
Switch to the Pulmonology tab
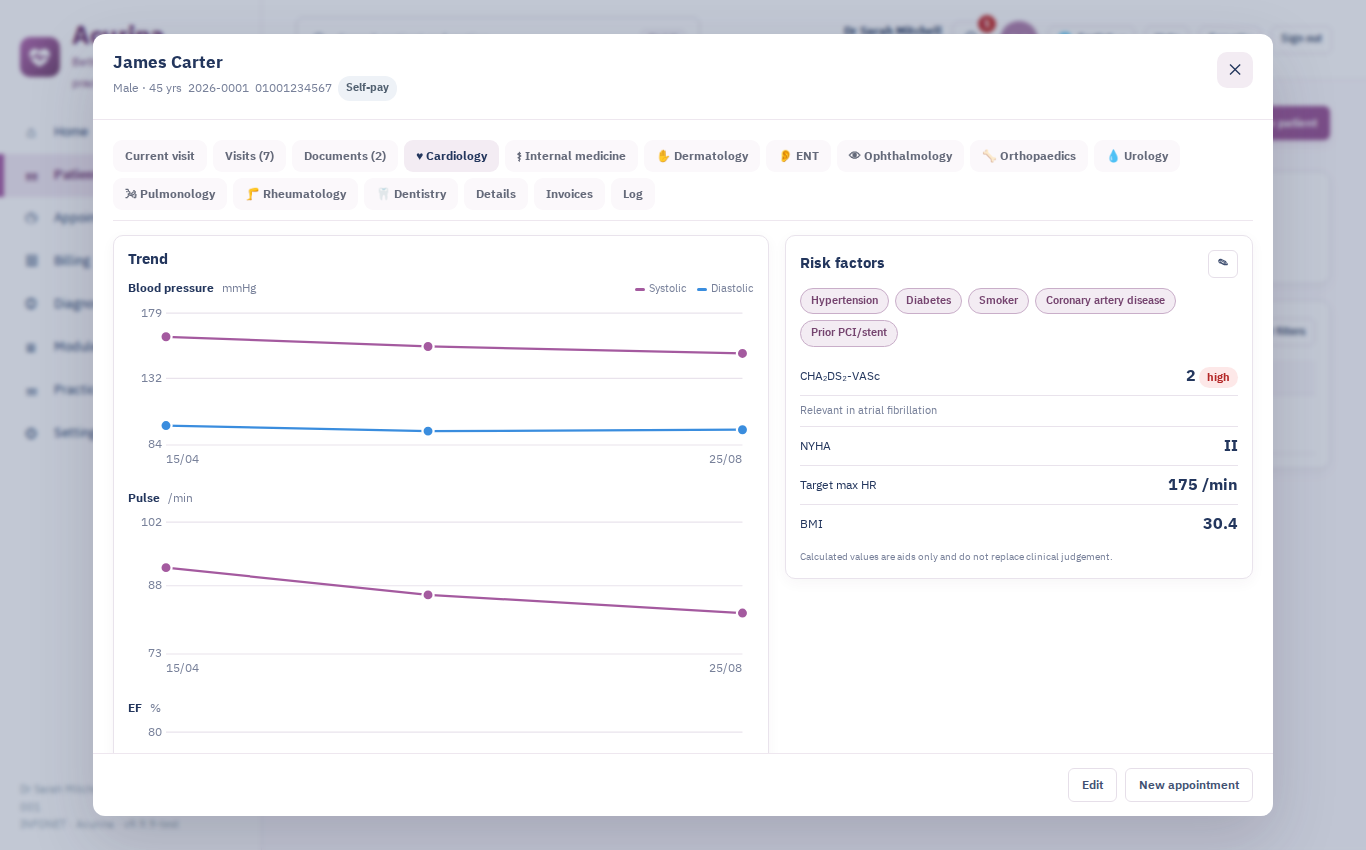coord(170,194)
